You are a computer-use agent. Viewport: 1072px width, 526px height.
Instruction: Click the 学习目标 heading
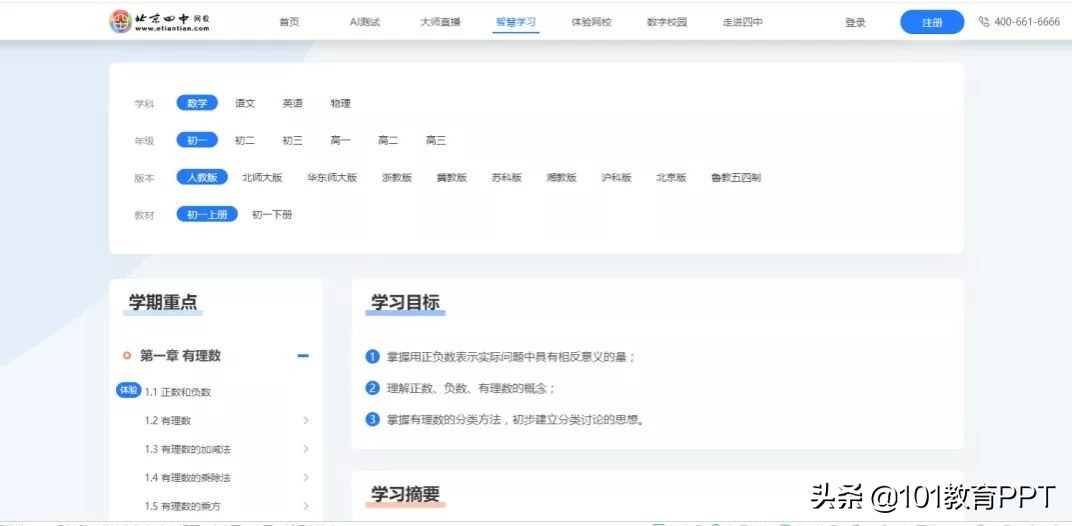405,302
